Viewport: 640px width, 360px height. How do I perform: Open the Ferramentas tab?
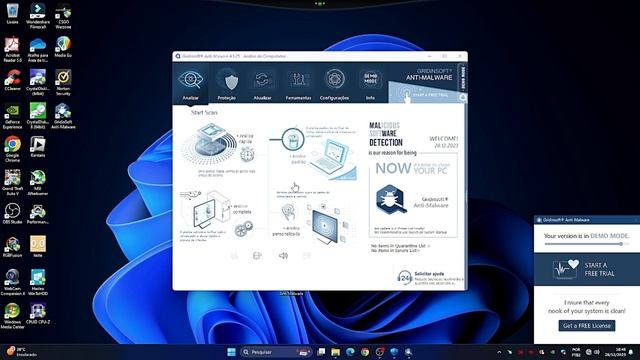click(298, 84)
